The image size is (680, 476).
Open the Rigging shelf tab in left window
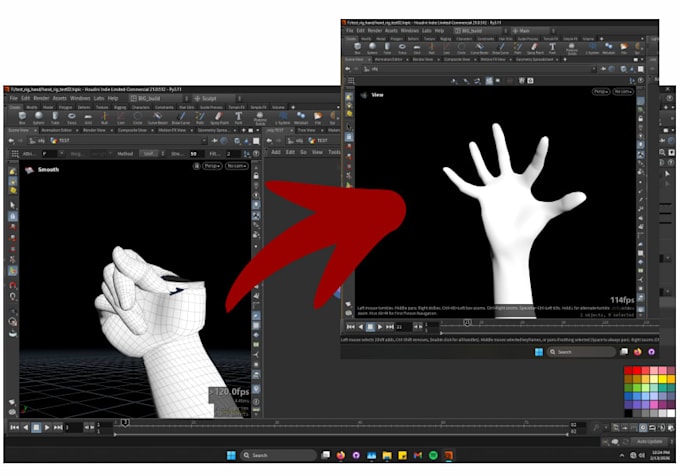pos(120,107)
